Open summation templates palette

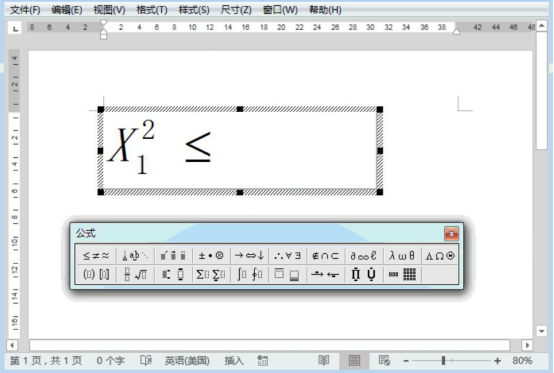coord(211,274)
